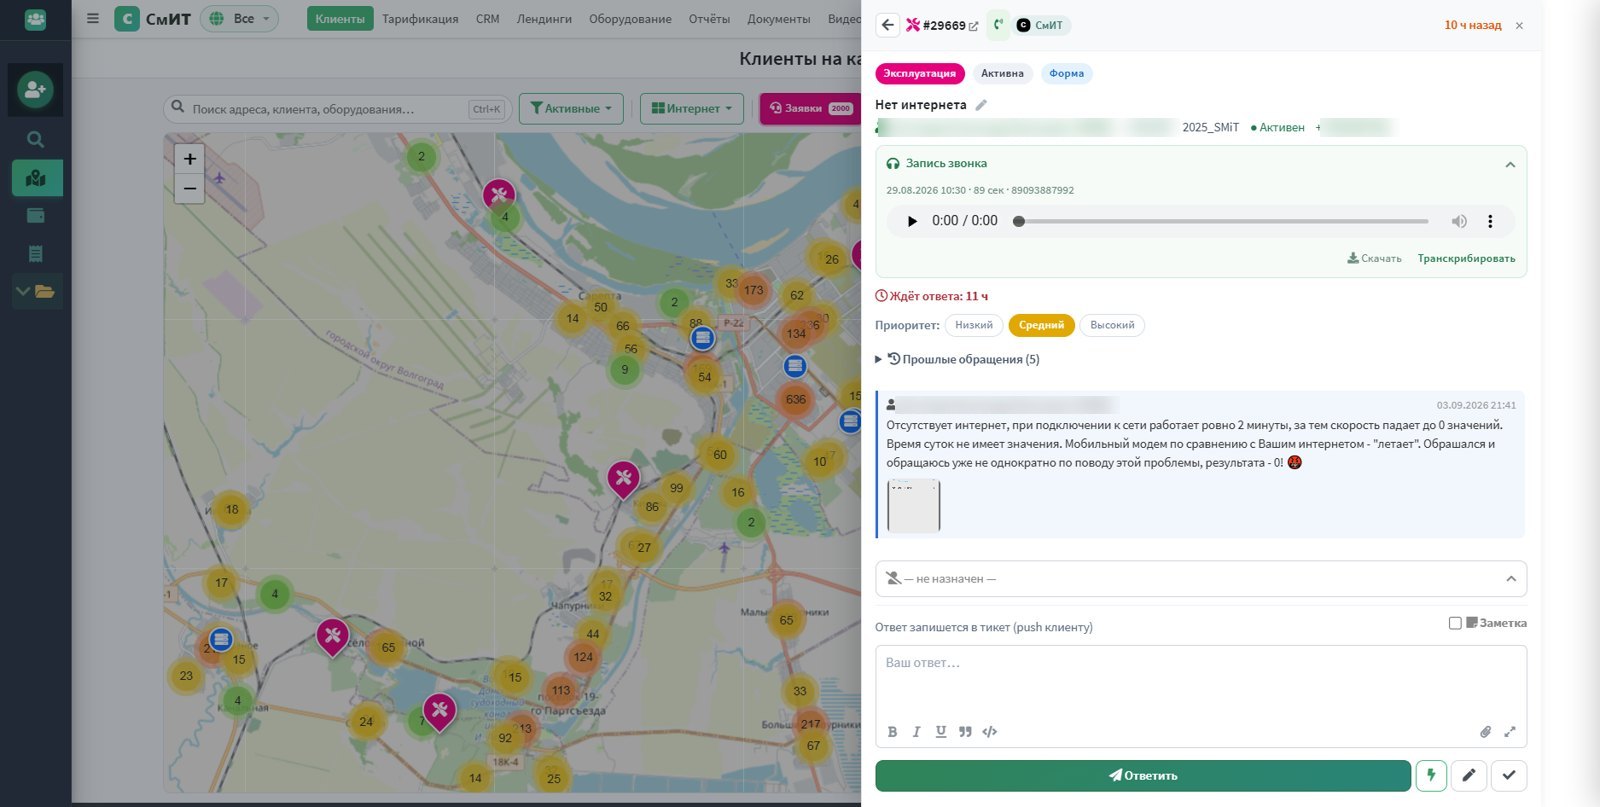Tick the Заметка checkbox
This screenshot has width=1600, height=807.
[x=1455, y=623]
